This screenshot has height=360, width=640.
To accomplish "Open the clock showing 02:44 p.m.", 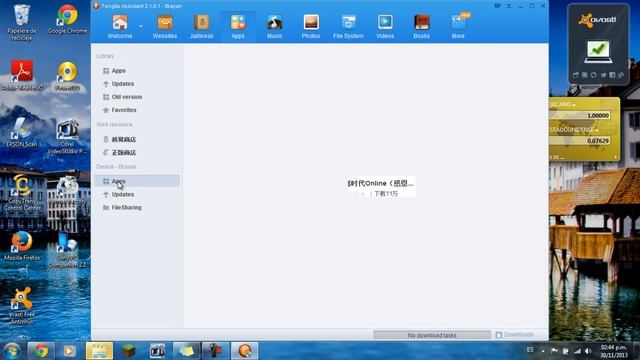I will click(x=613, y=351).
